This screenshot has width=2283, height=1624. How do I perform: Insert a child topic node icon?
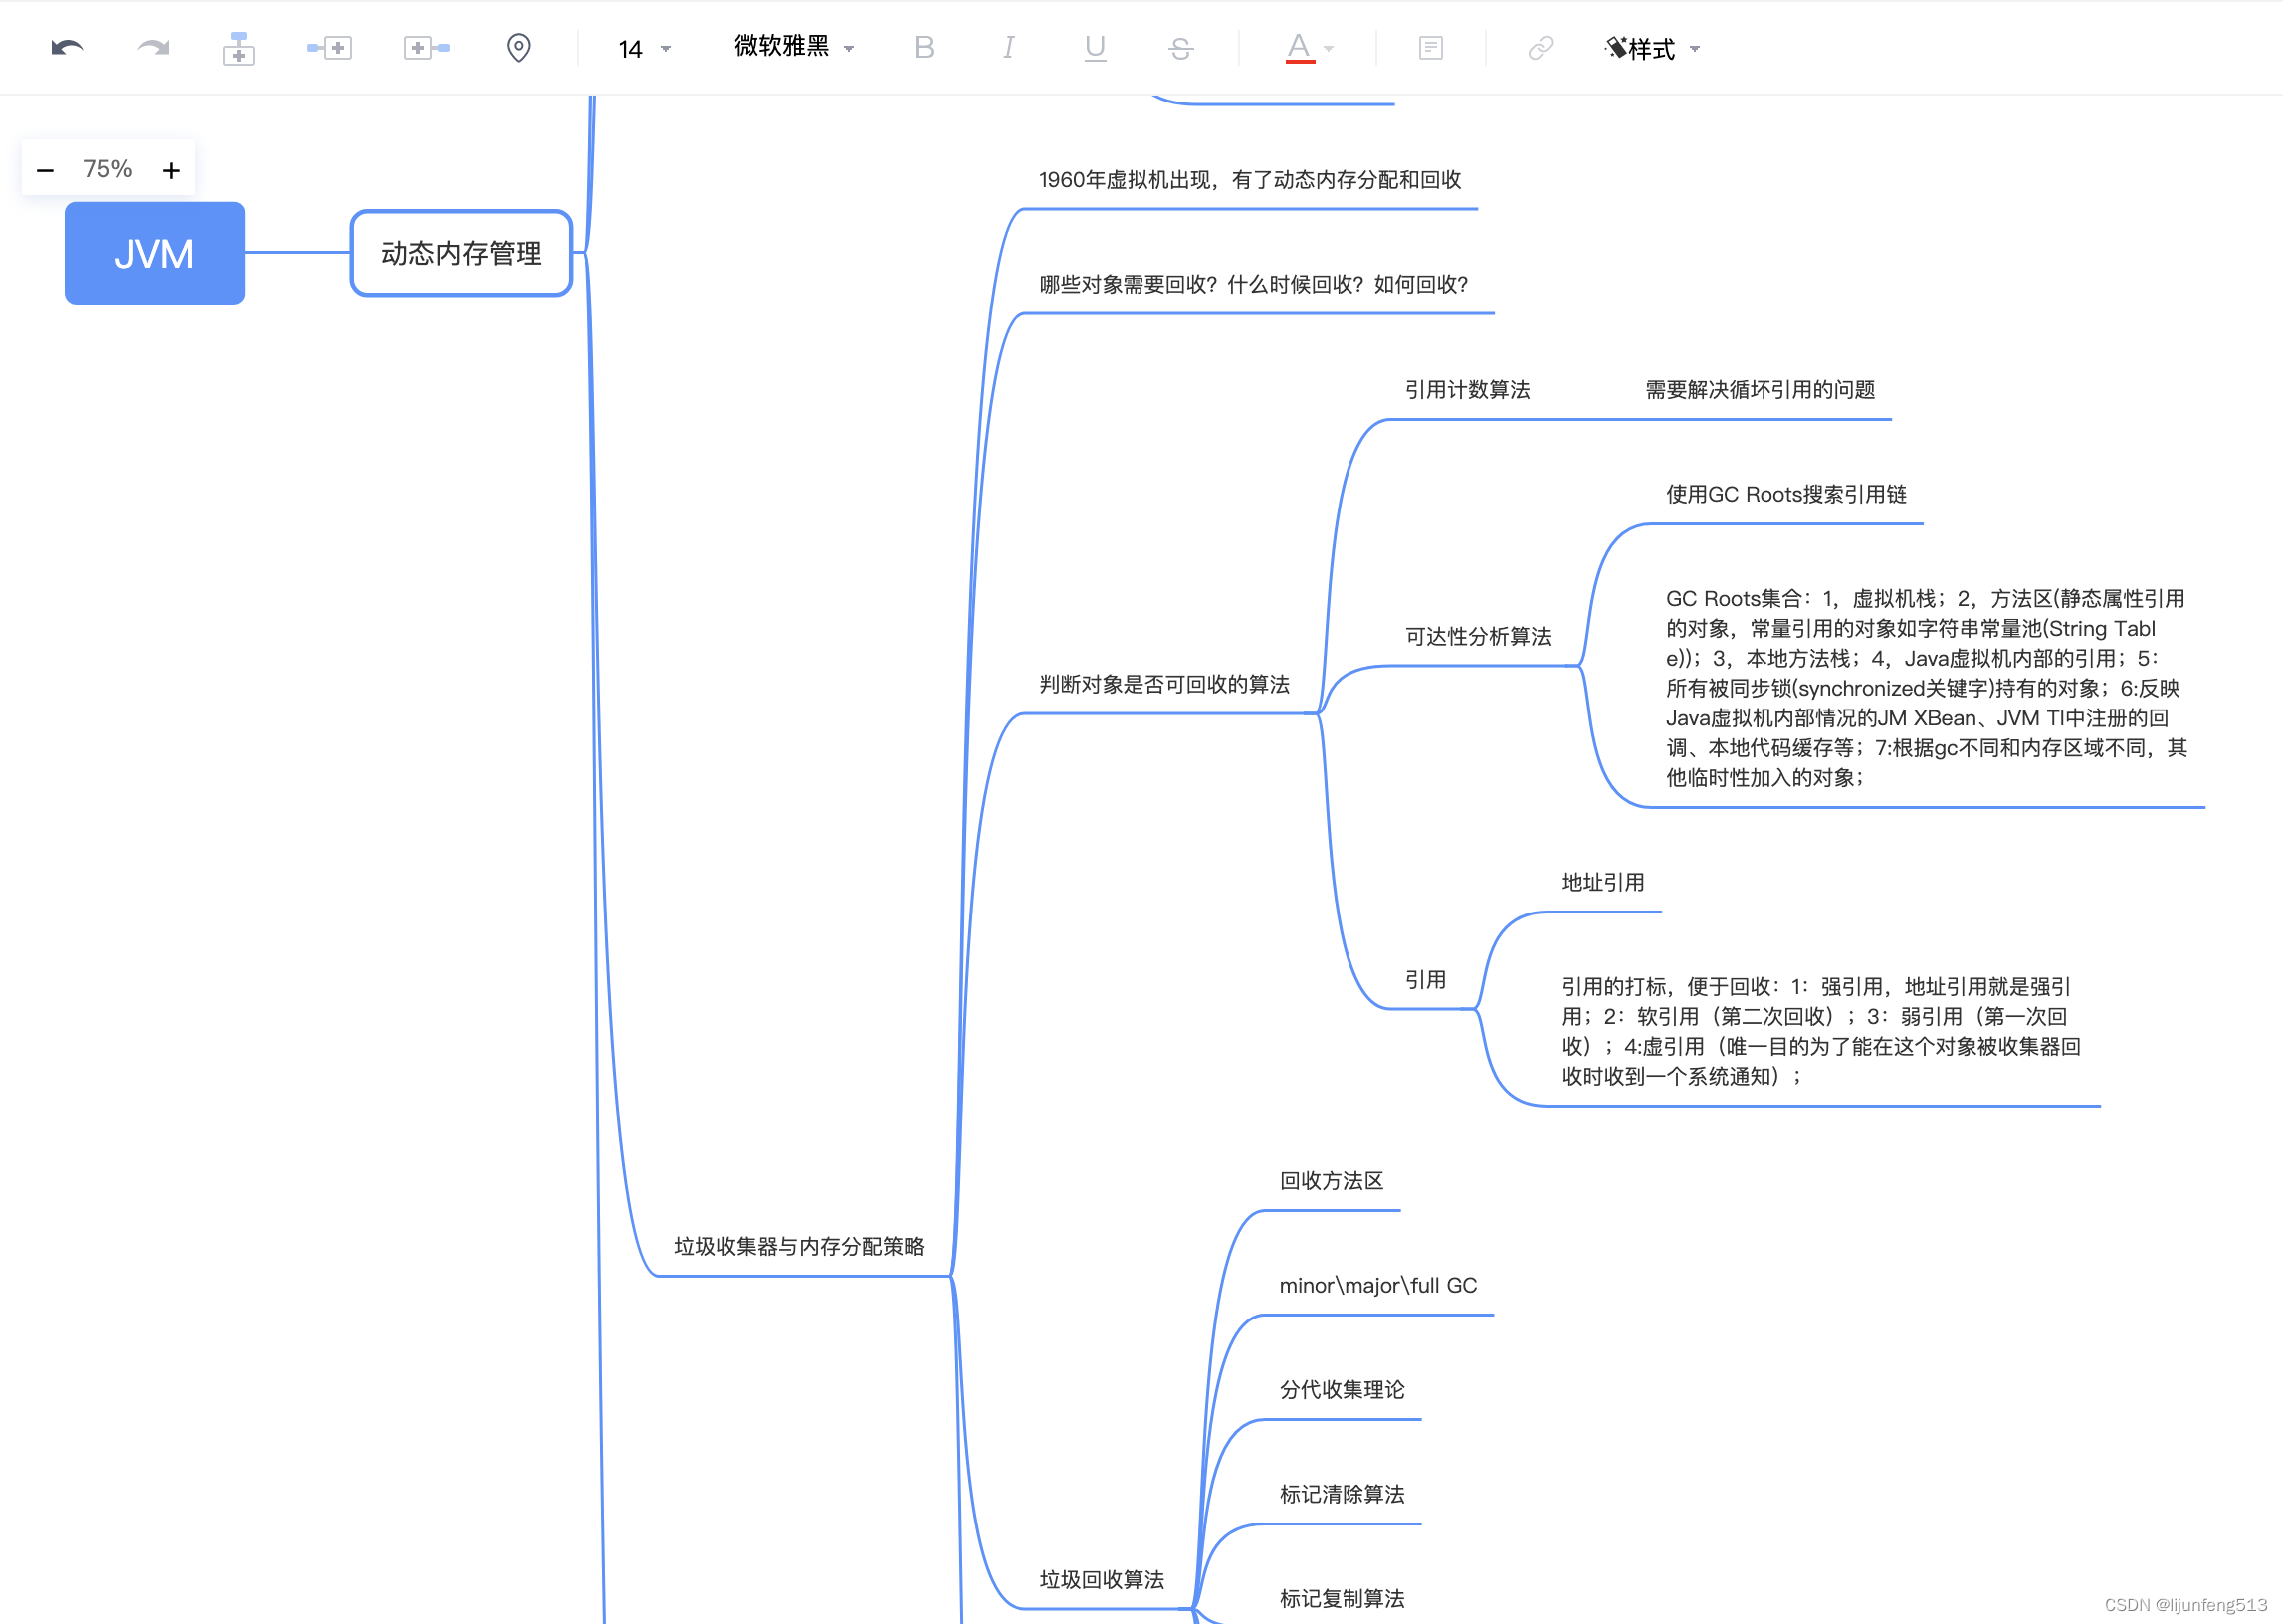(238, 47)
